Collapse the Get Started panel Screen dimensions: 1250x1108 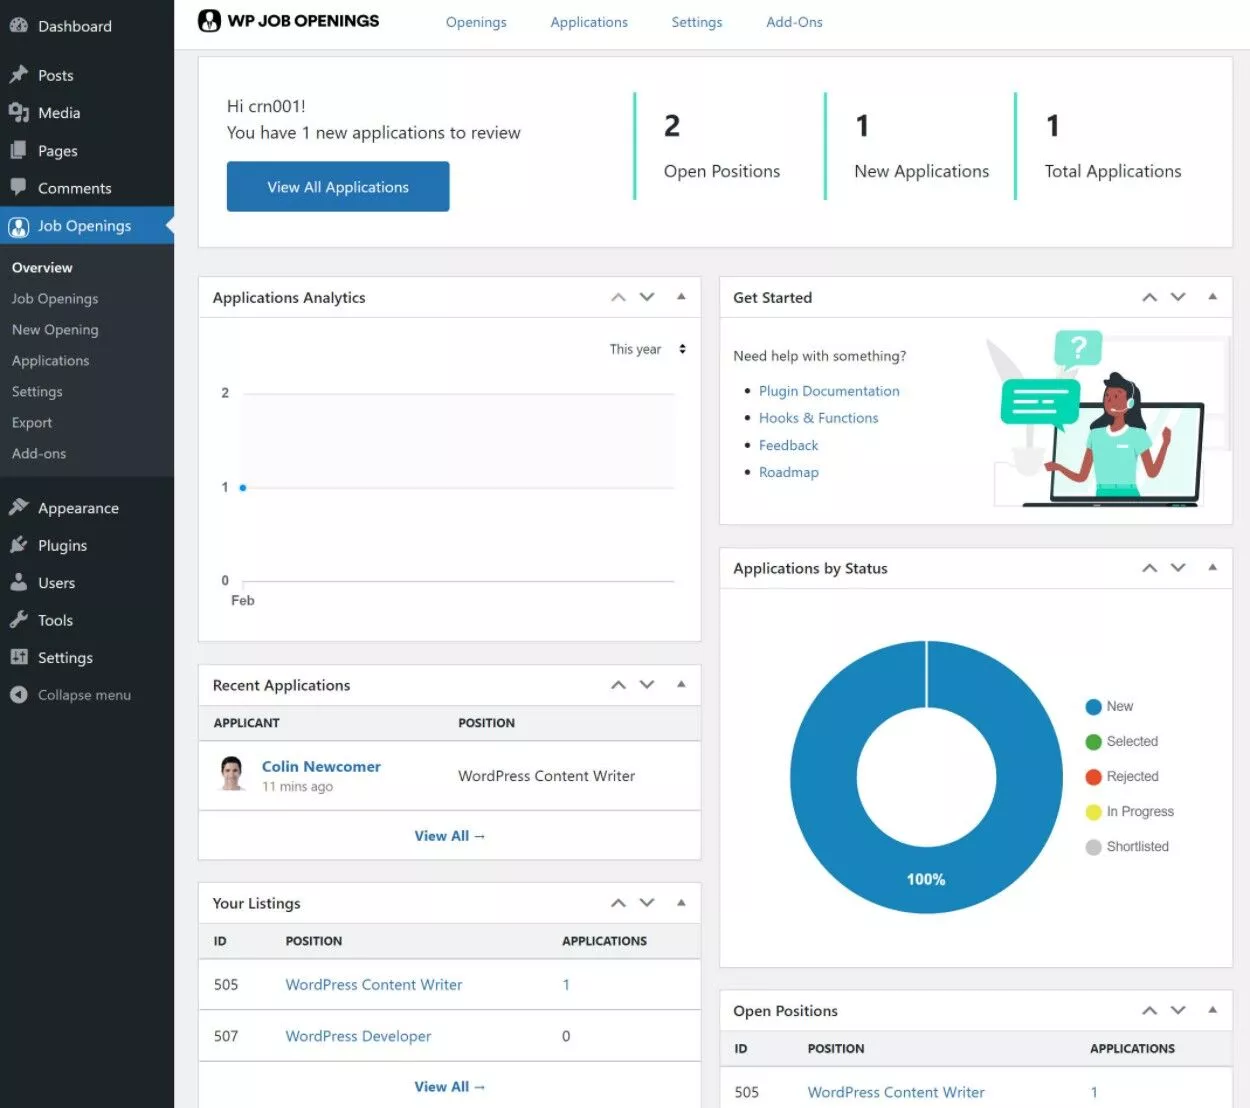pos(1212,297)
